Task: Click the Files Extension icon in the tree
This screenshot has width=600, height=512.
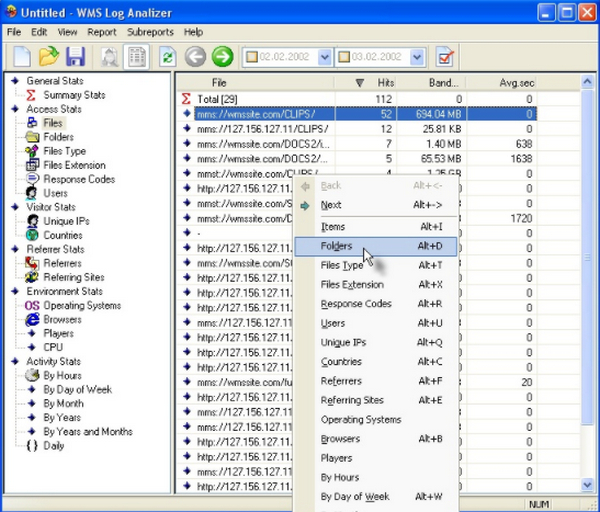Action: (32, 165)
